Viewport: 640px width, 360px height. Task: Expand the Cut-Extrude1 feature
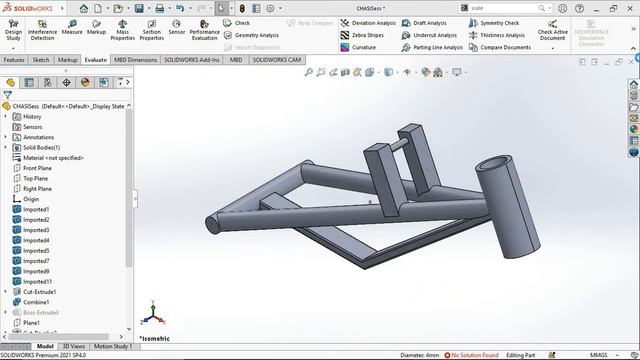(x=5, y=292)
